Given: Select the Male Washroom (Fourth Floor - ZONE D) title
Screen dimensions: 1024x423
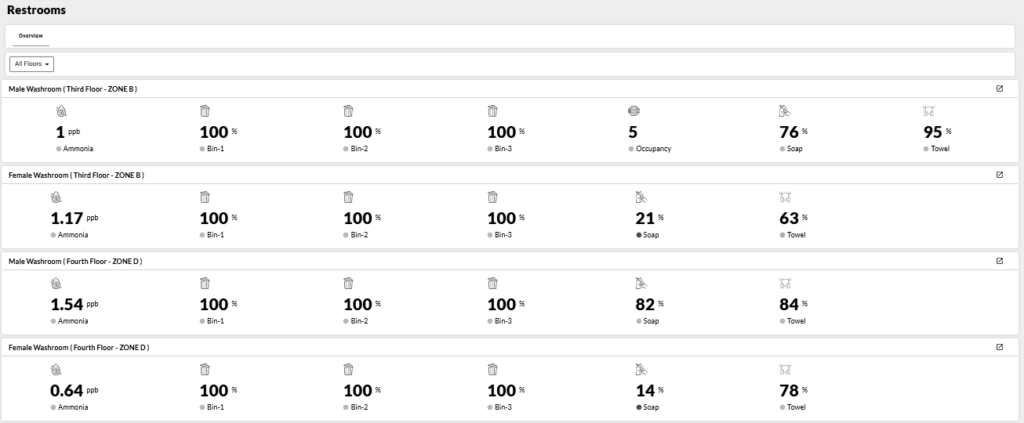Looking at the screenshot, I should coord(75,261).
